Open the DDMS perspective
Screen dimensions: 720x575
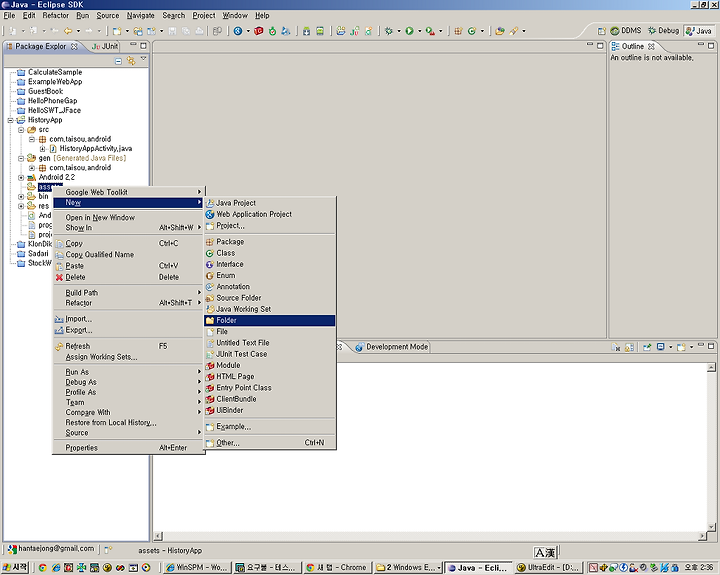626,31
